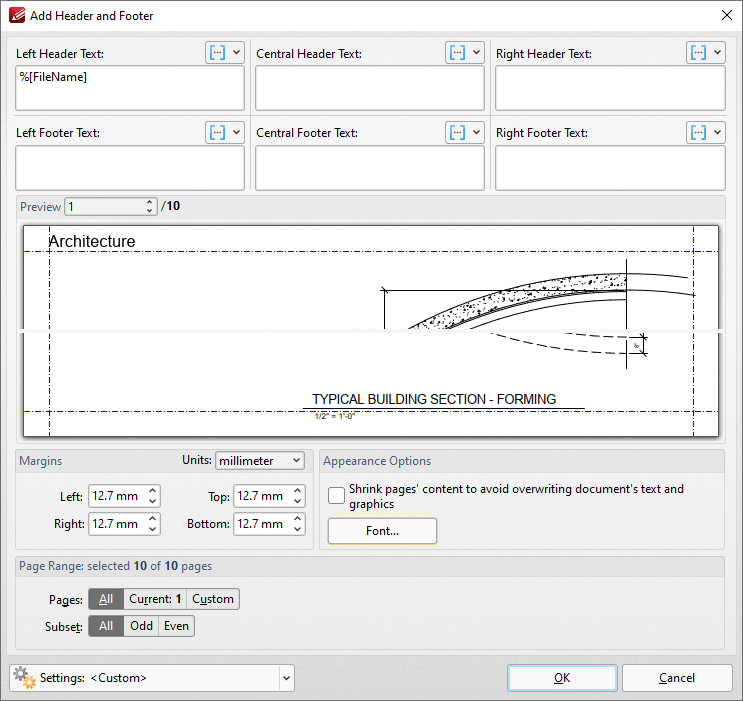This screenshot has width=743, height=701.
Task: Open Central Header Text macro dropdown arrow
Action: 476,53
